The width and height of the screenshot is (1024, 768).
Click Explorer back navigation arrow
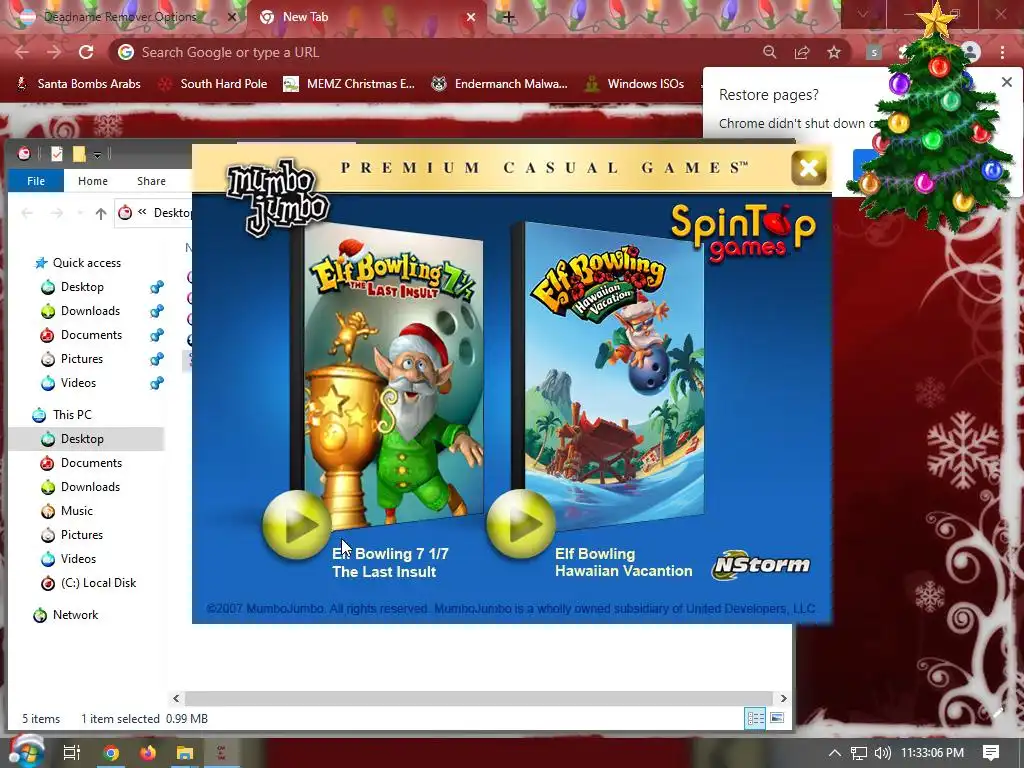click(x=27, y=213)
